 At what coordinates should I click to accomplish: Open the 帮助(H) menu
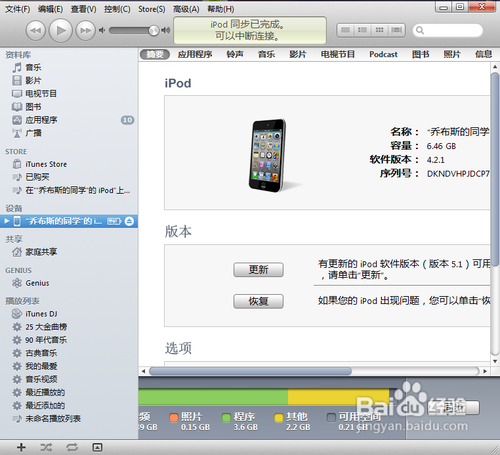[221, 9]
